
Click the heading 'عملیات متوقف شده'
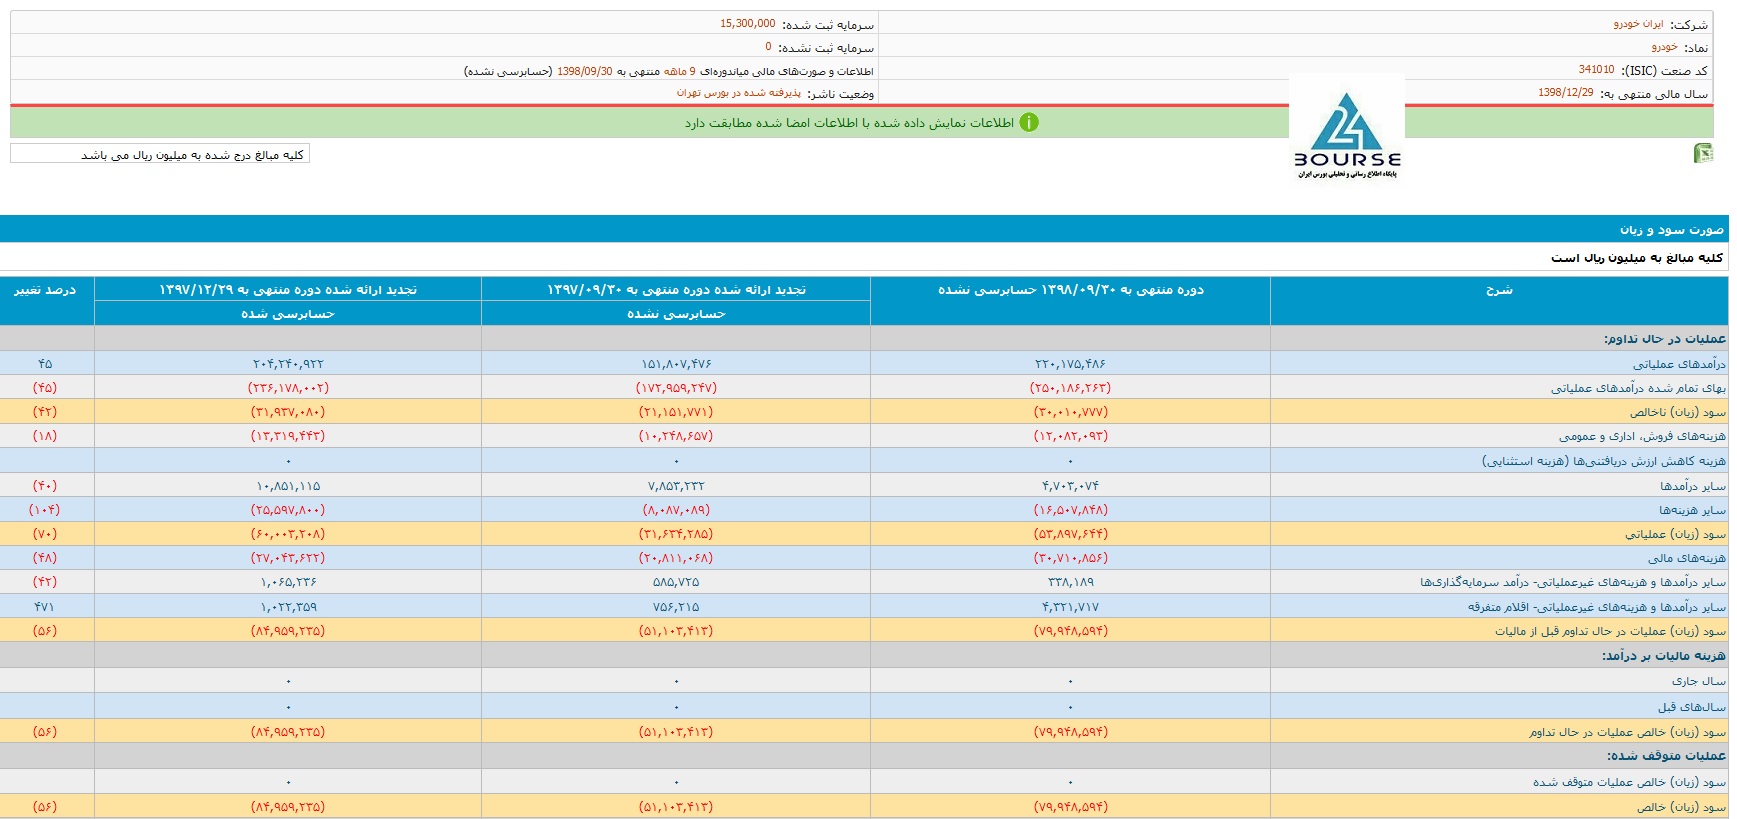click(x=1667, y=756)
